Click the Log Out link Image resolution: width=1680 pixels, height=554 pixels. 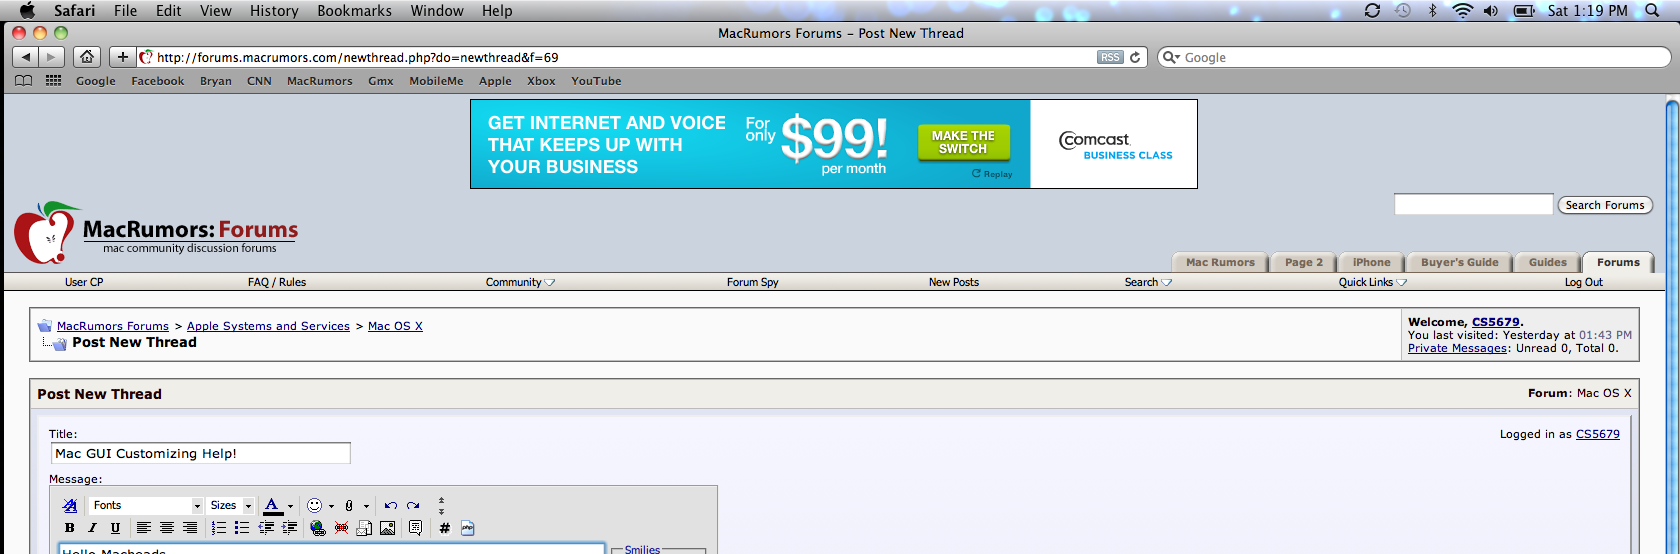tap(1584, 282)
